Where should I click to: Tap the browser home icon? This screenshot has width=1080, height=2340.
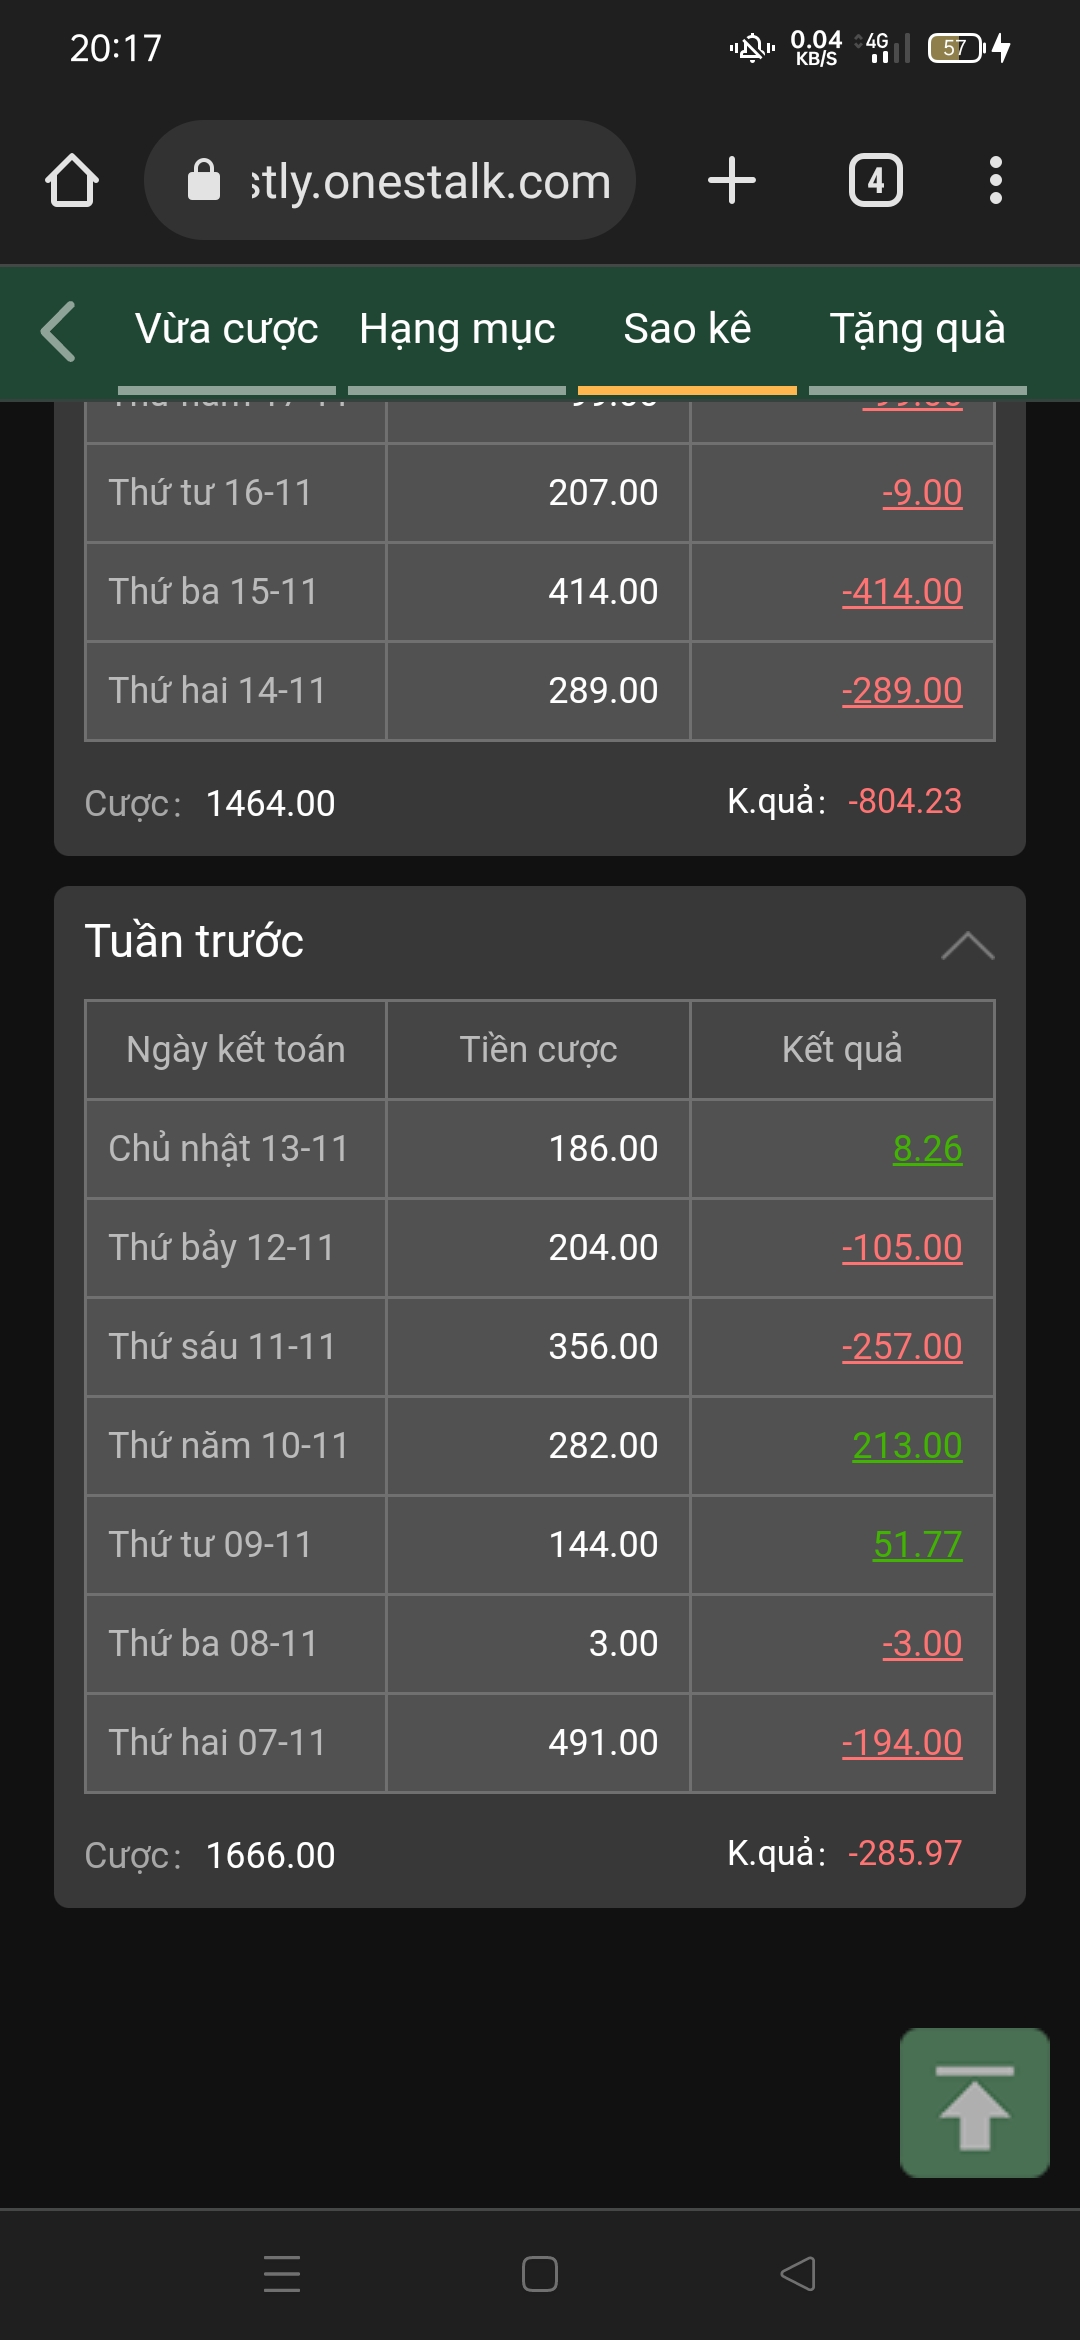click(72, 181)
